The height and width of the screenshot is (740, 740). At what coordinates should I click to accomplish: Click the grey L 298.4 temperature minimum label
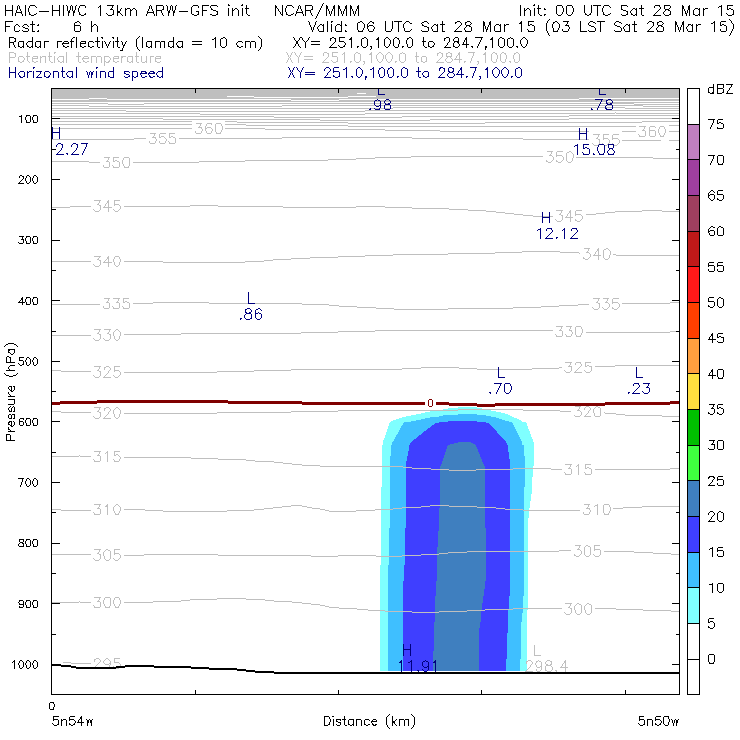click(547, 658)
